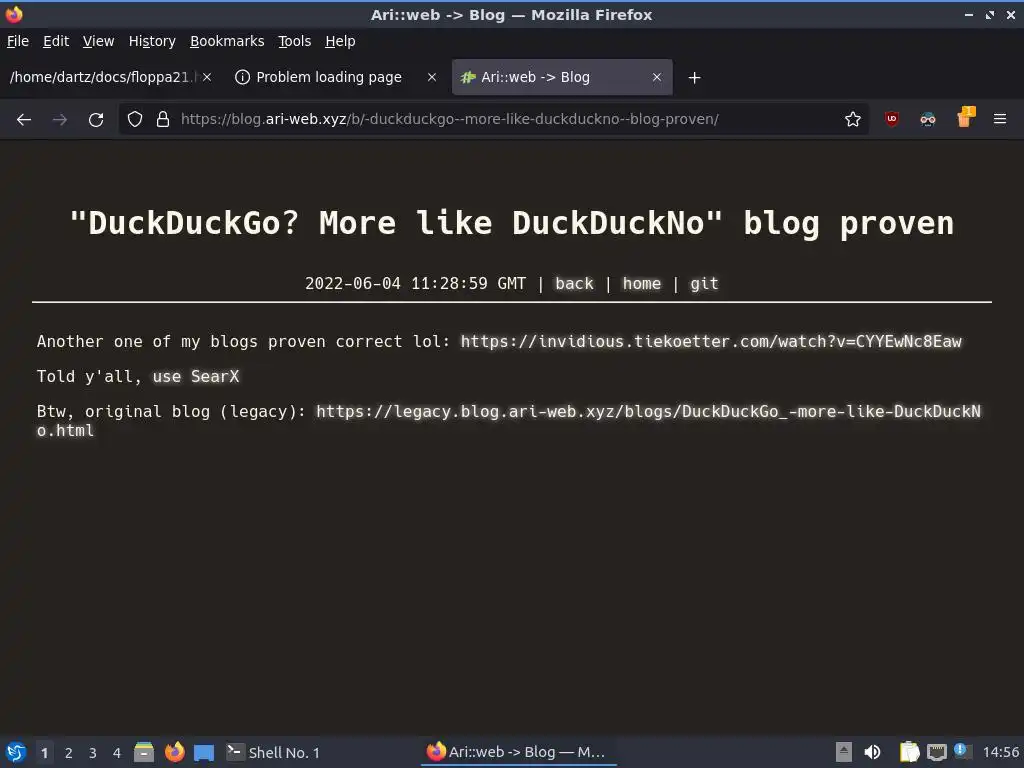Image resolution: width=1024 pixels, height=768 pixels.
Task: Open the network monitor tray icon
Action: pyautogui.click(x=937, y=752)
